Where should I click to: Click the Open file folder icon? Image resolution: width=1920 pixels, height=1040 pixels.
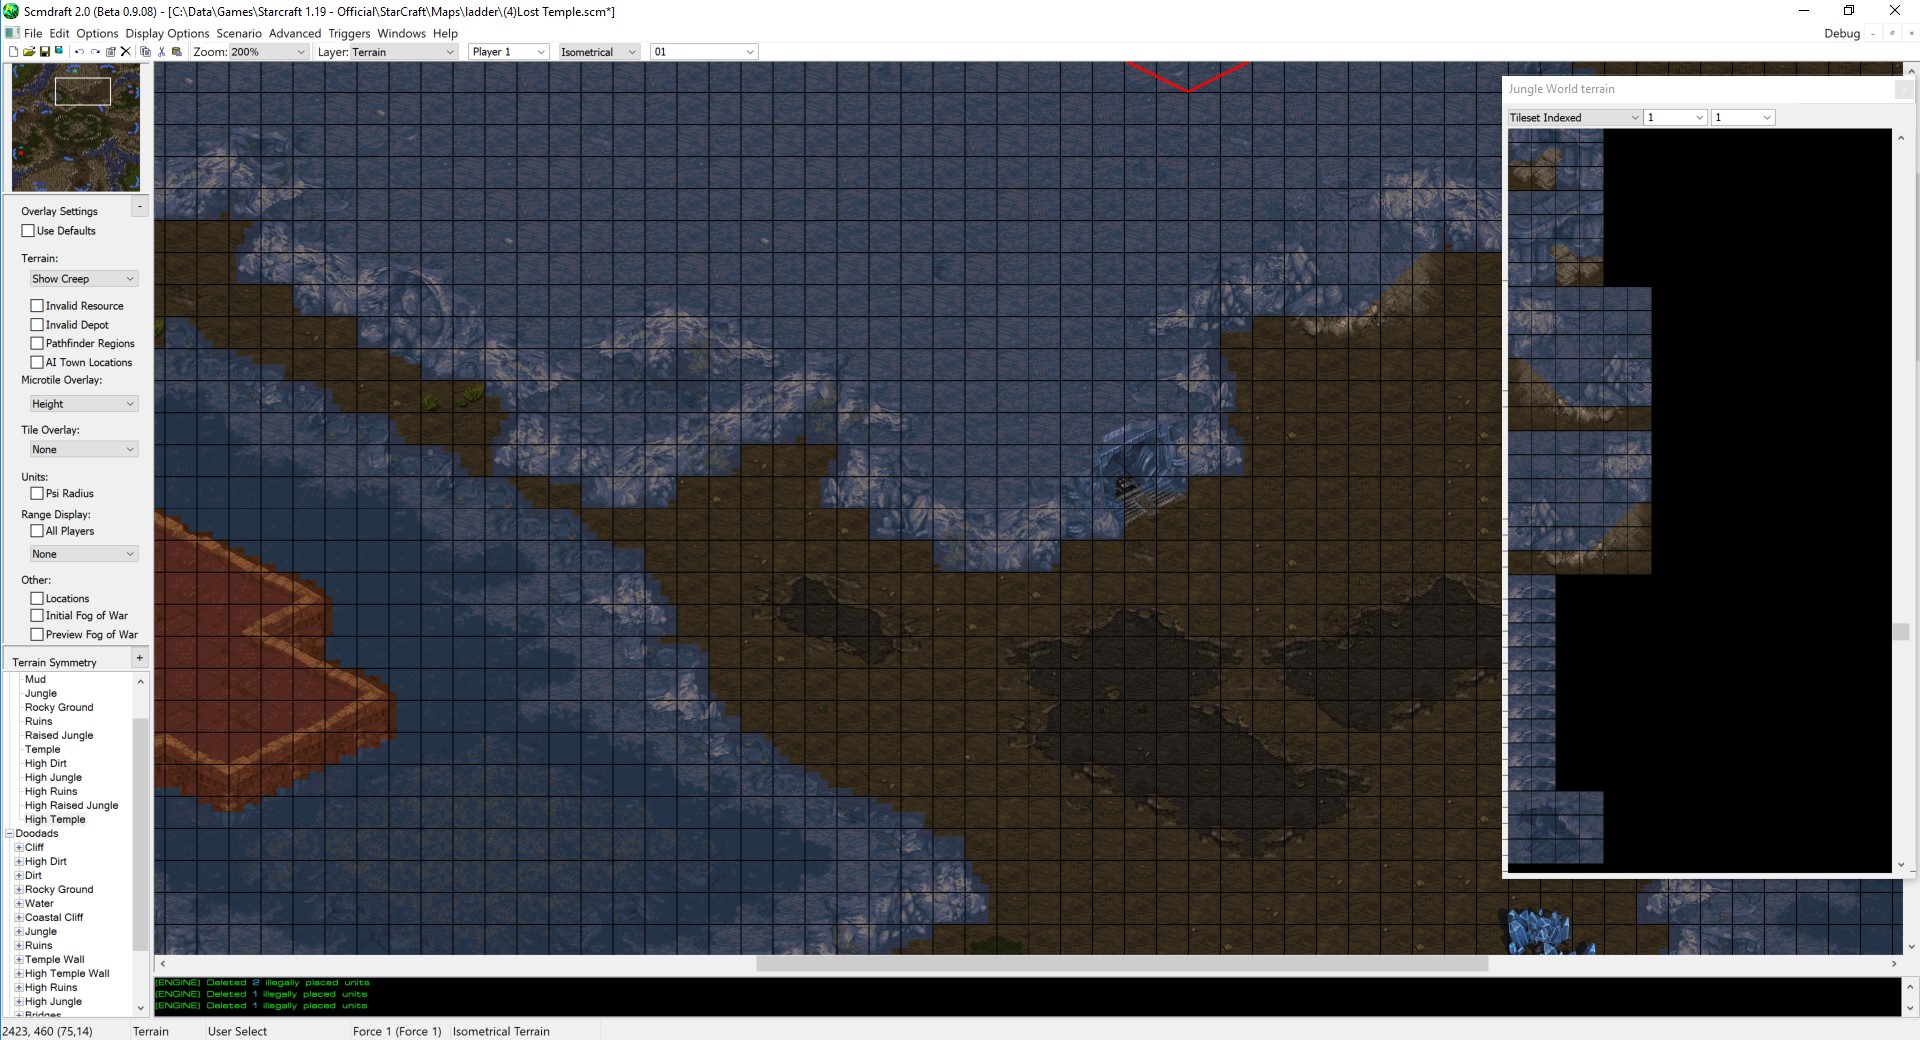[x=29, y=52]
